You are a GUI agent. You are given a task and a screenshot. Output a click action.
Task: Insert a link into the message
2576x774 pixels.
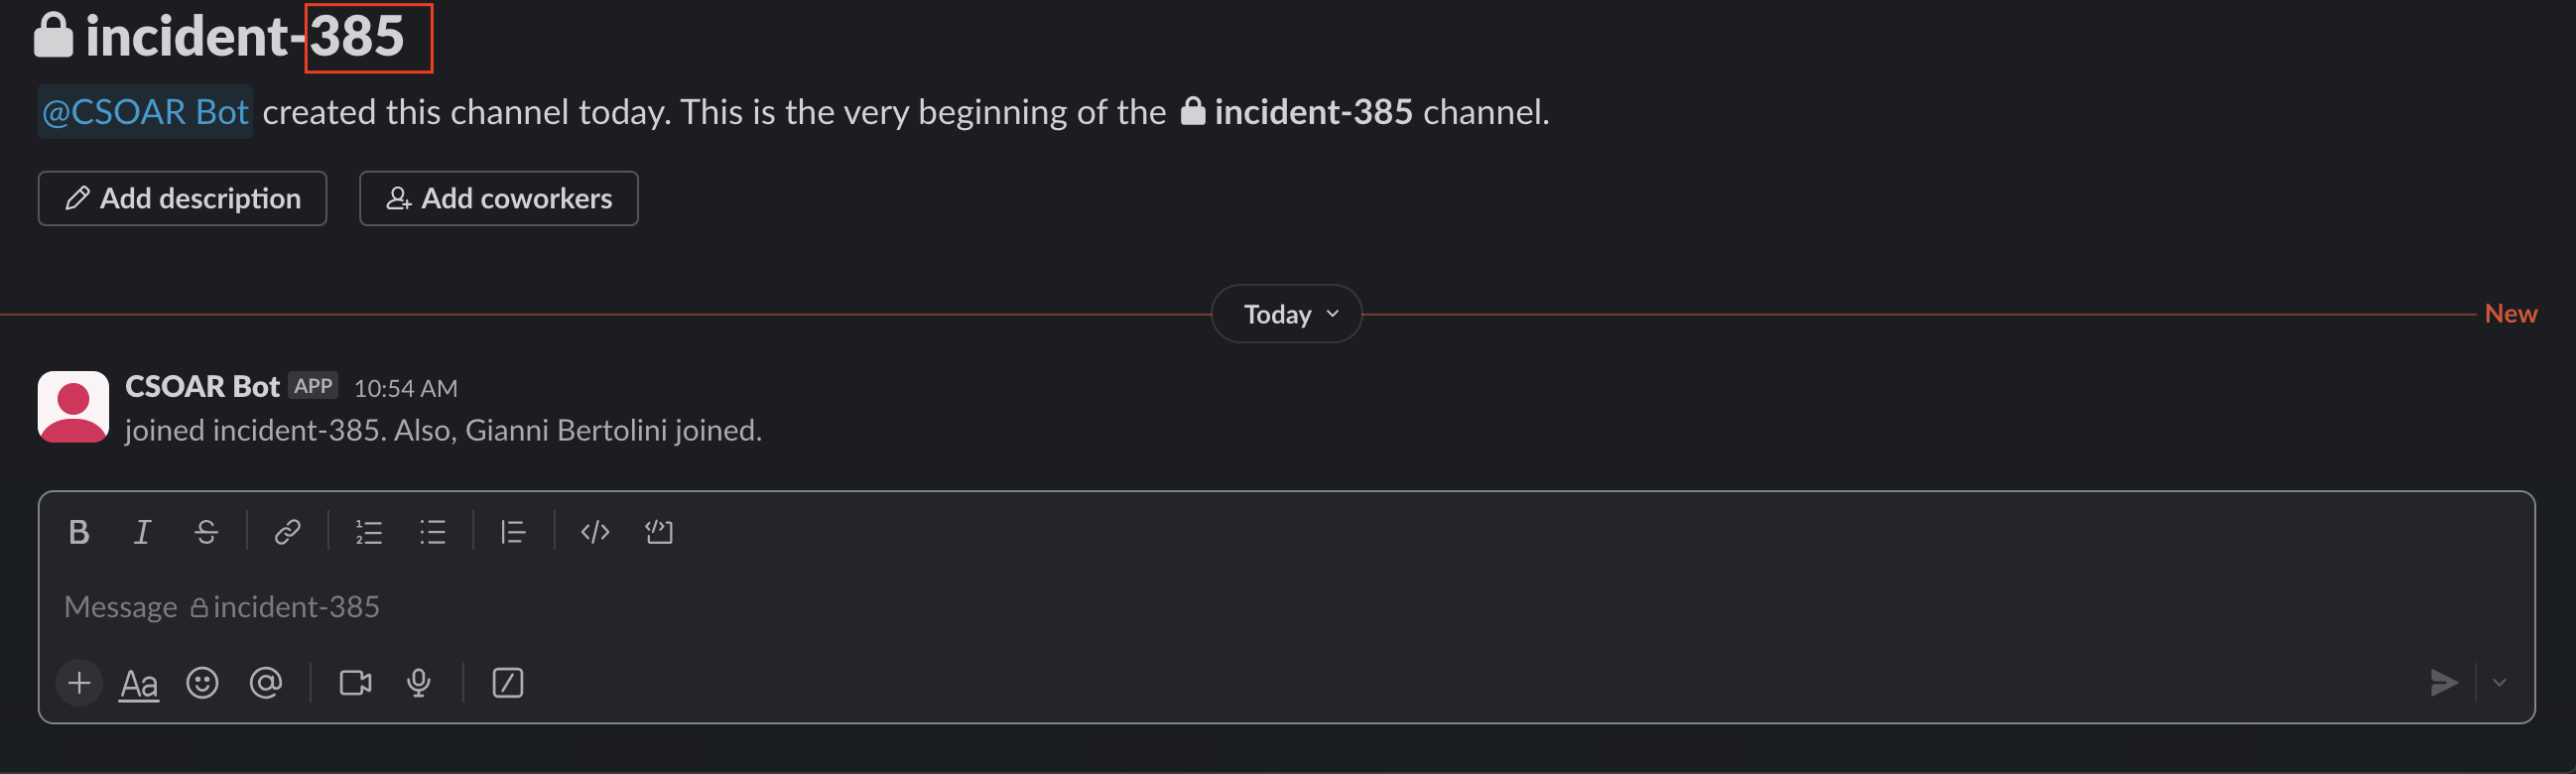[x=287, y=532]
